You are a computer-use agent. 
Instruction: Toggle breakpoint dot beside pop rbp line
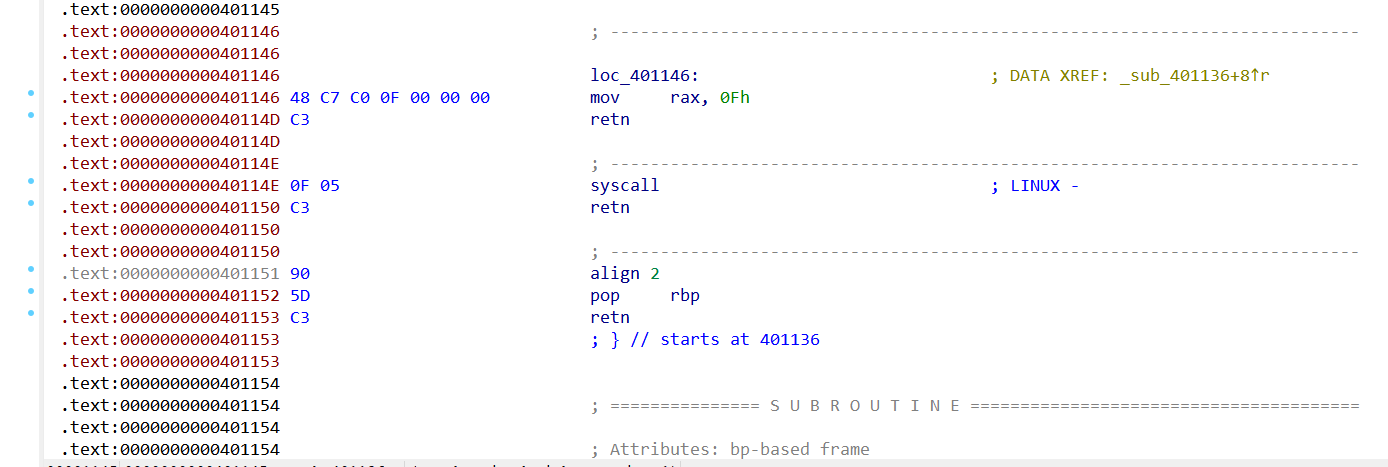coord(31,291)
